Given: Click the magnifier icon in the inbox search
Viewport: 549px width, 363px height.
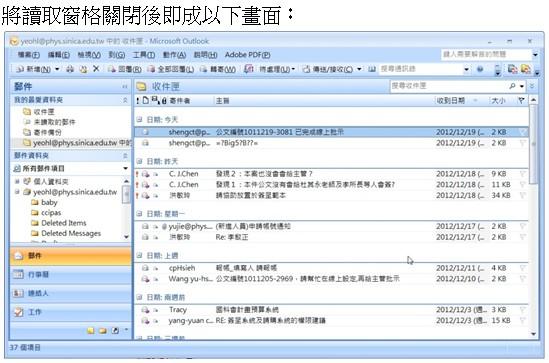Looking at the screenshot, I should [512, 86].
